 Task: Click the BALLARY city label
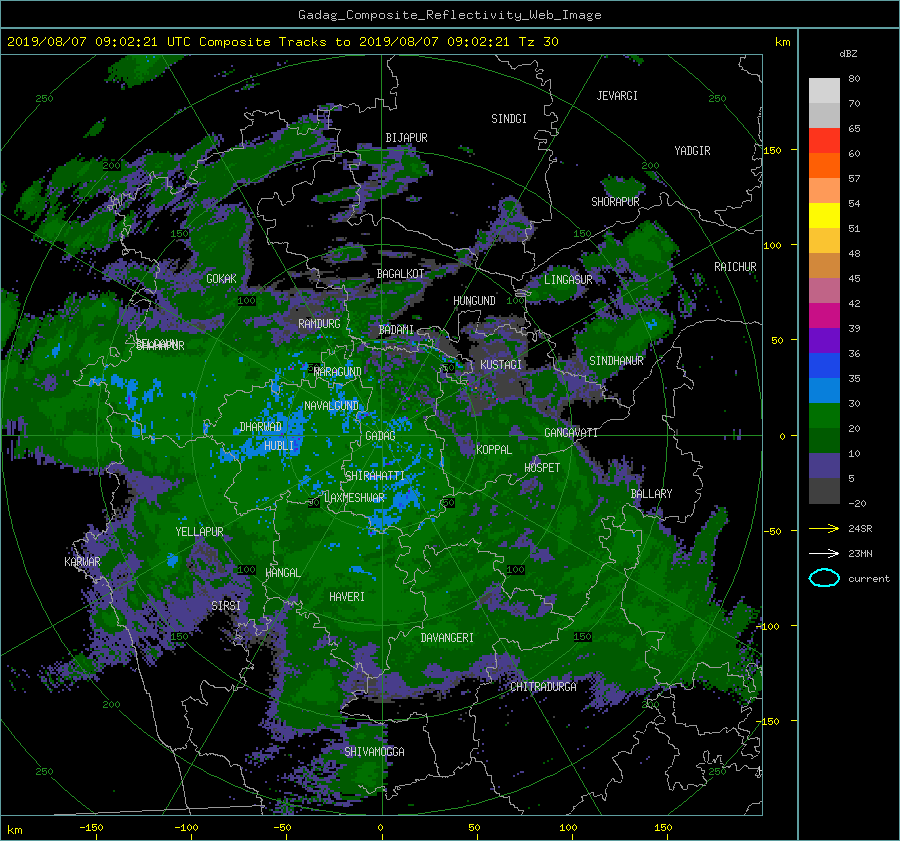pos(651,494)
